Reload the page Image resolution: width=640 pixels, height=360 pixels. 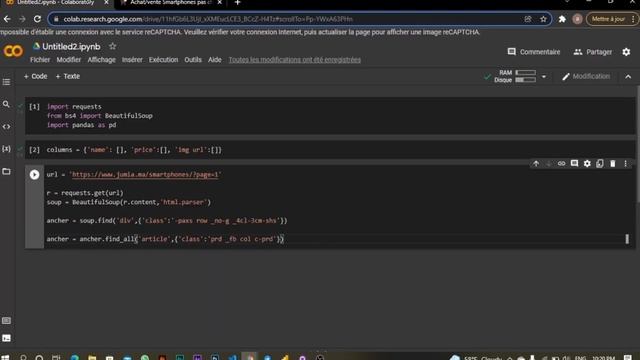(x=37, y=19)
